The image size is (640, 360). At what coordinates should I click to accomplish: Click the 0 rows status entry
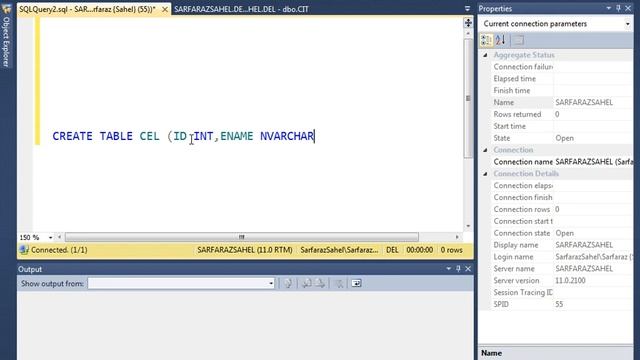click(451, 250)
